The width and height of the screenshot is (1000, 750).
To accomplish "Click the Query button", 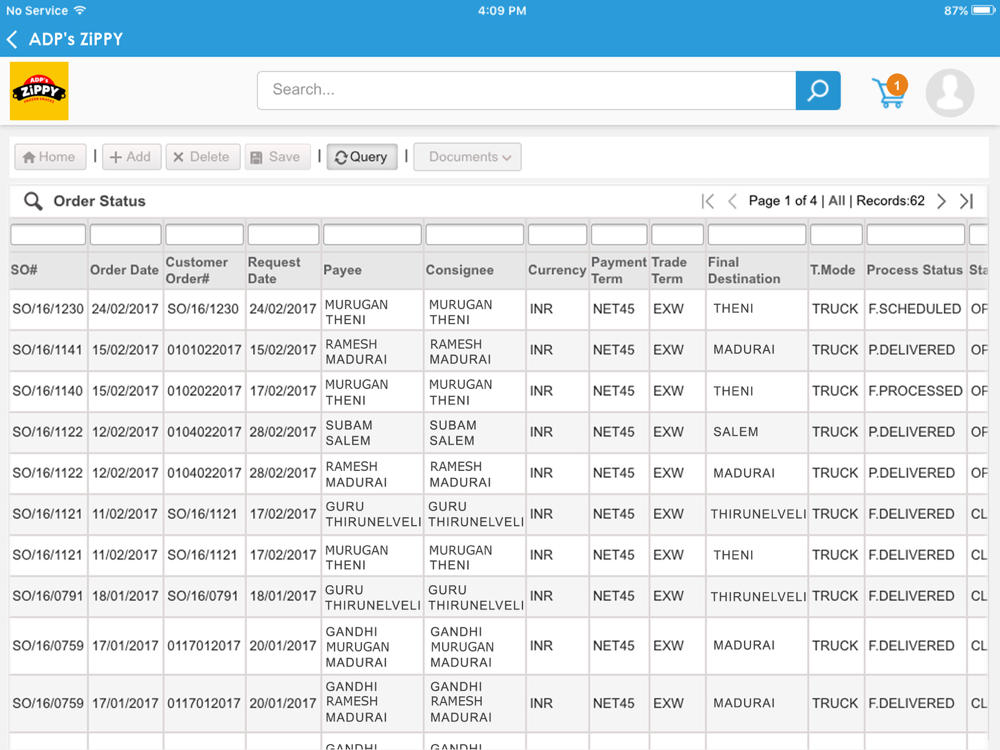I will pos(362,157).
